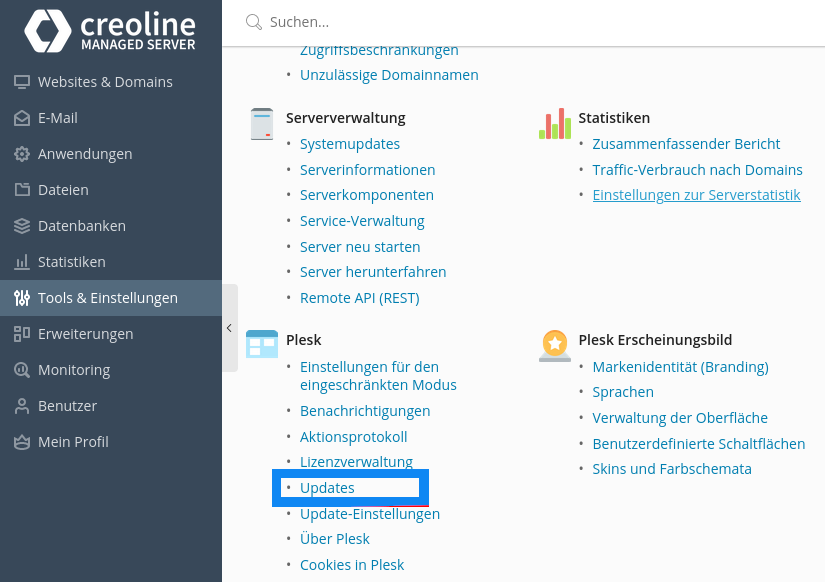Open Mein Profil in the sidebar
825x582 pixels.
111,442
